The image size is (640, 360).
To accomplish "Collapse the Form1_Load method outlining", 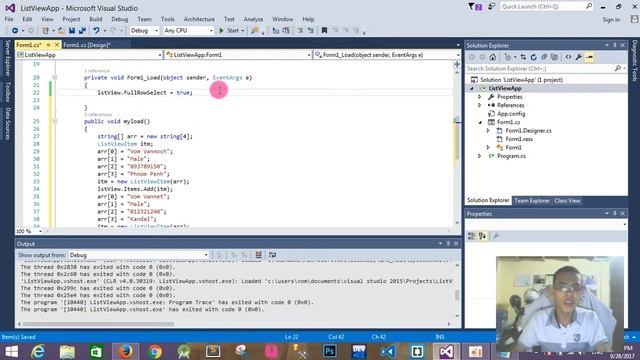I will point(55,78).
